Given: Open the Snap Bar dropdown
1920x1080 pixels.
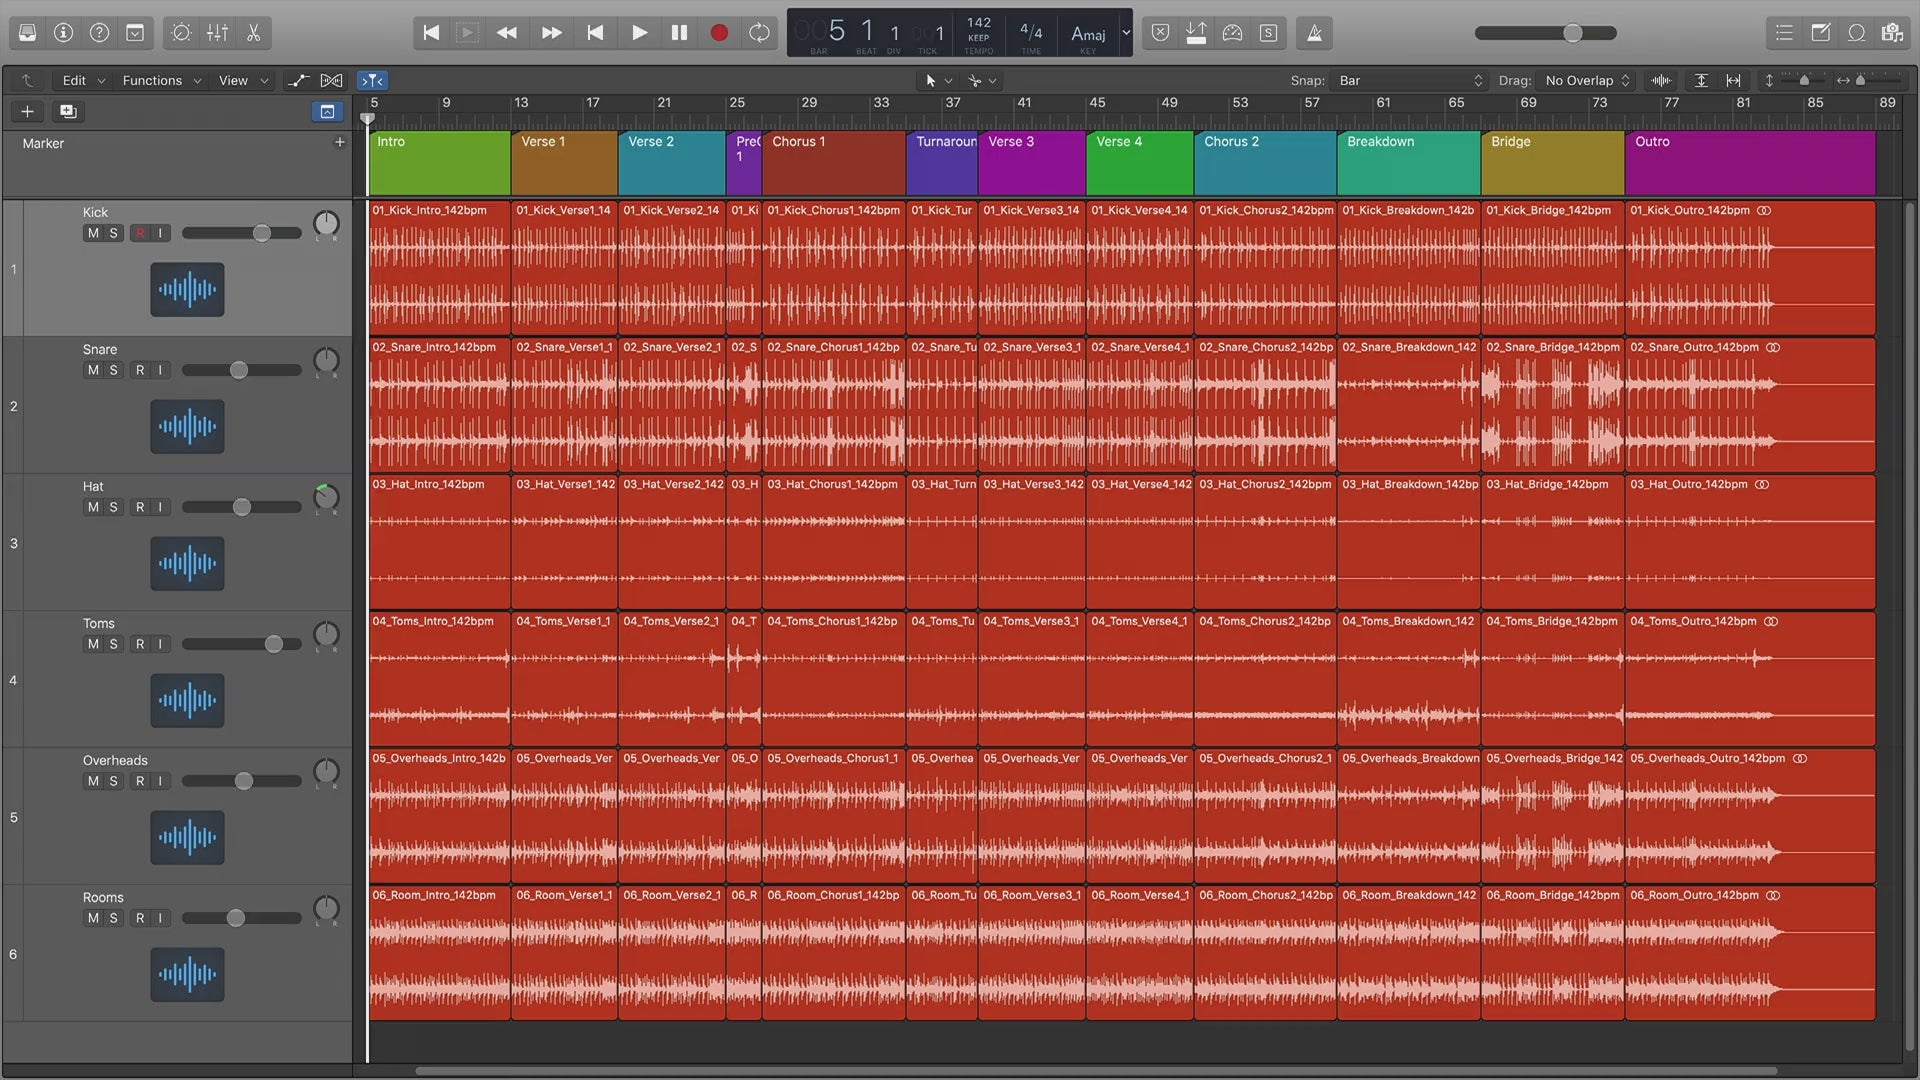Looking at the screenshot, I should (1411, 80).
